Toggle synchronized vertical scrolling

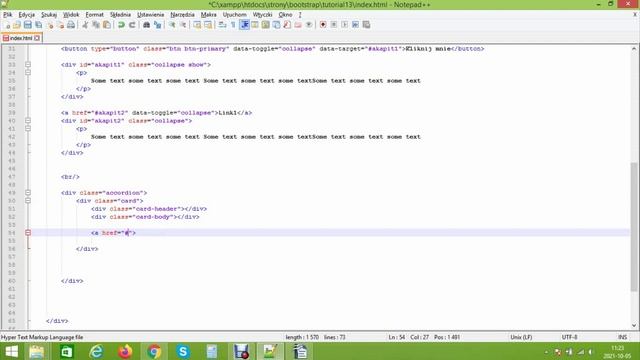tap(197, 25)
